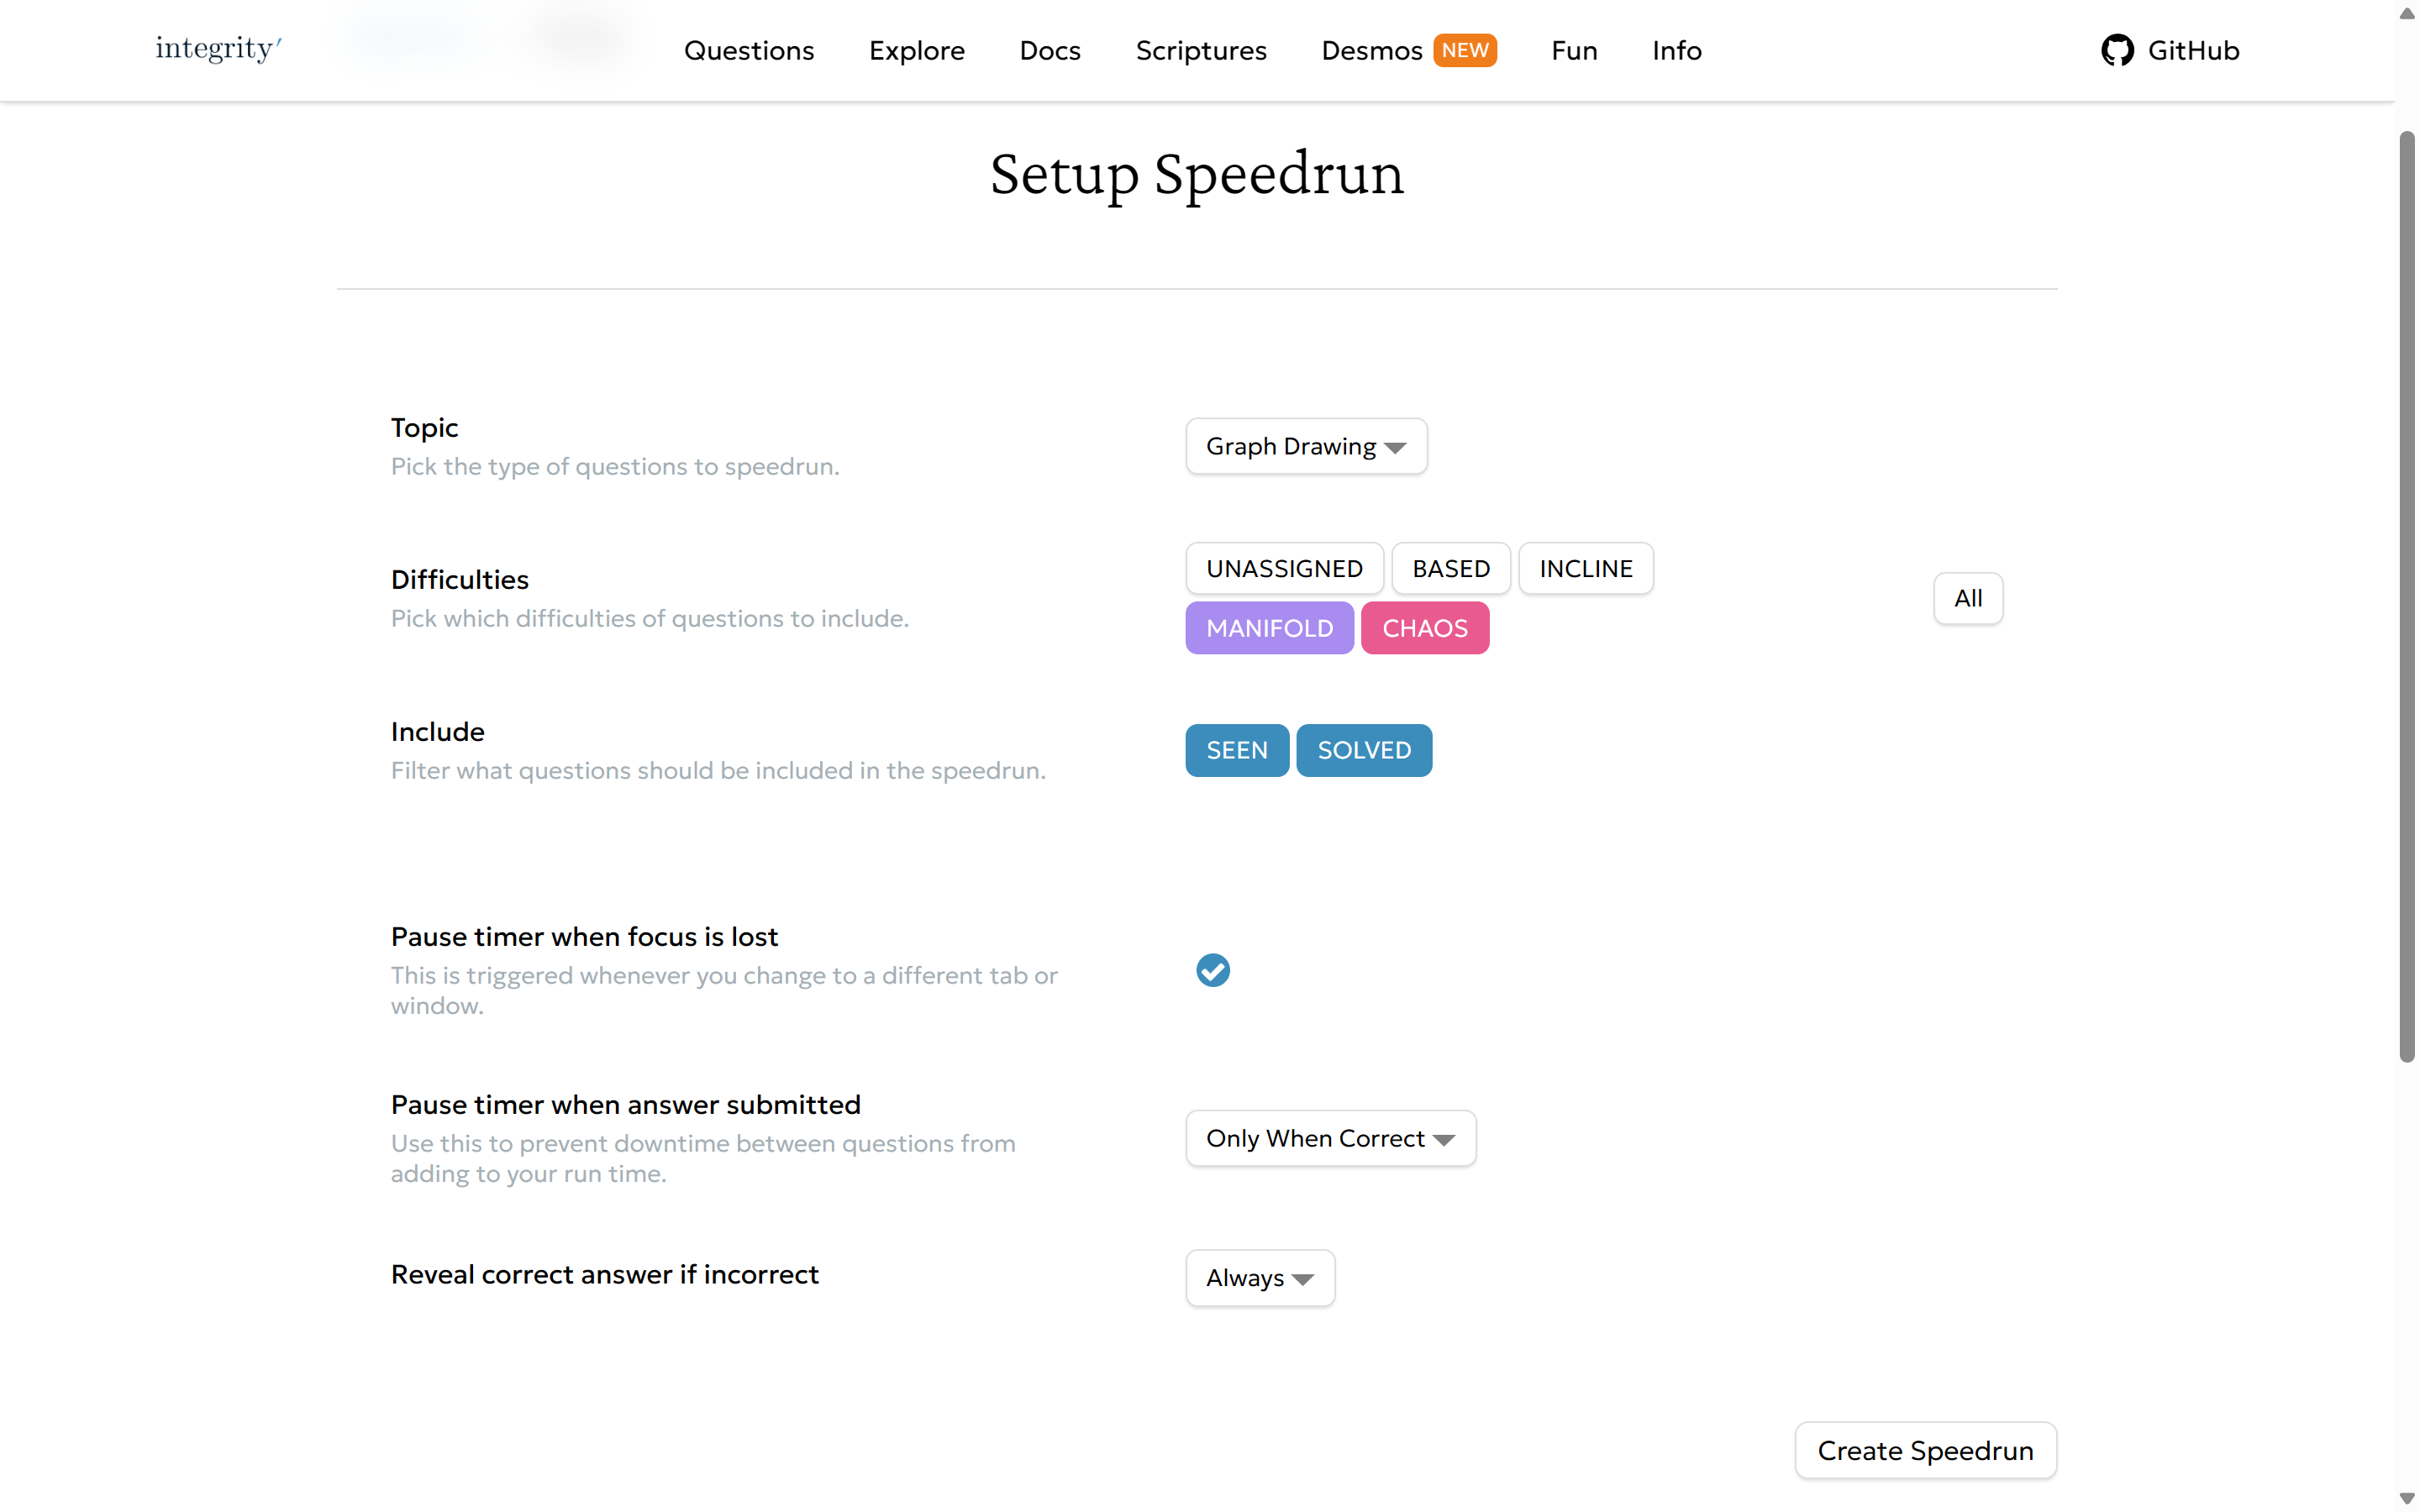The image size is (2420, 1512).
Task: Select All difficulties button
Action: 1967,598
